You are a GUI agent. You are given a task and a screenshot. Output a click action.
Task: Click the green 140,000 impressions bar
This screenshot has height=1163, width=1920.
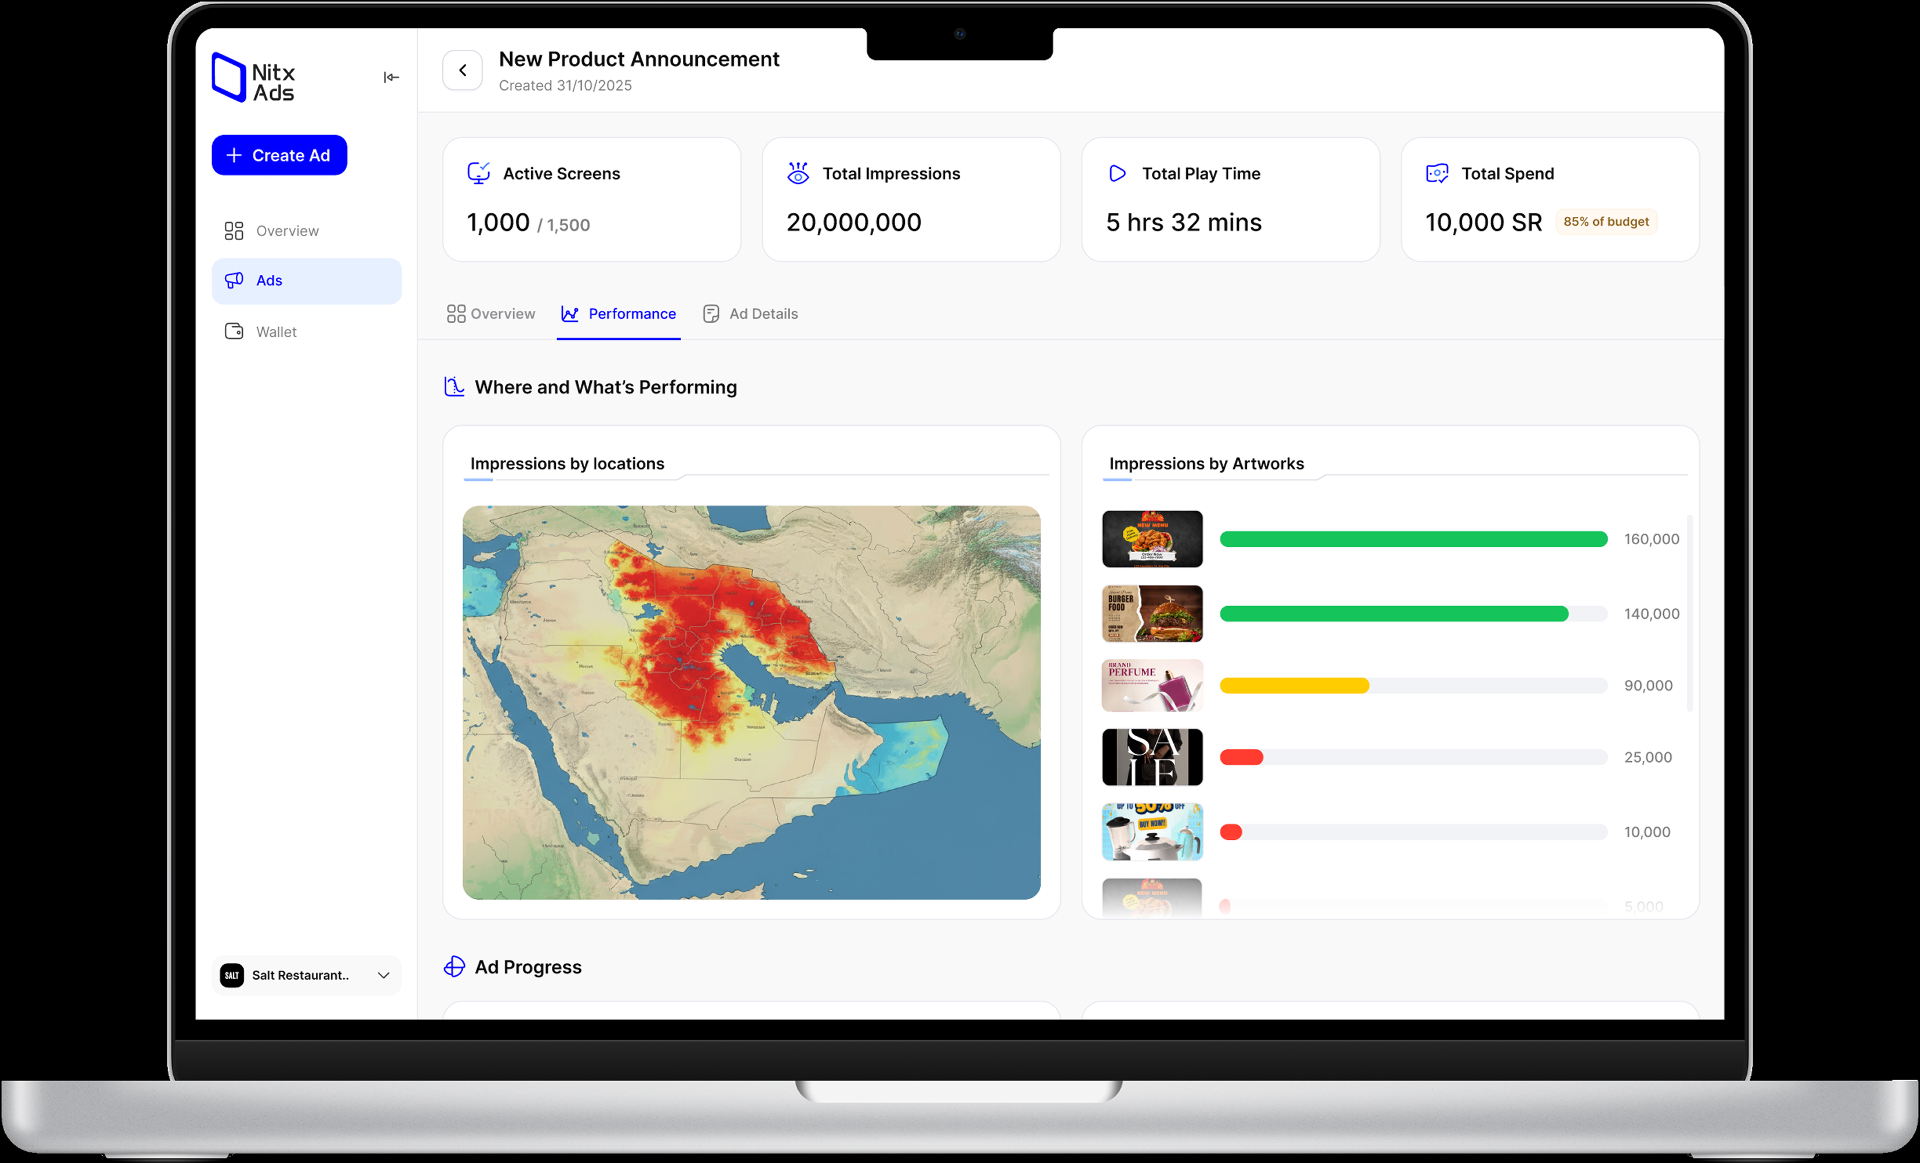click(x=1394, y=614)
